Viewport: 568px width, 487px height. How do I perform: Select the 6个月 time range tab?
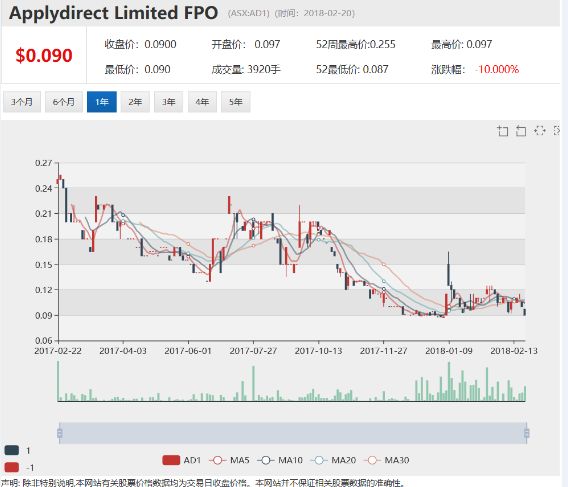(63, 102)
